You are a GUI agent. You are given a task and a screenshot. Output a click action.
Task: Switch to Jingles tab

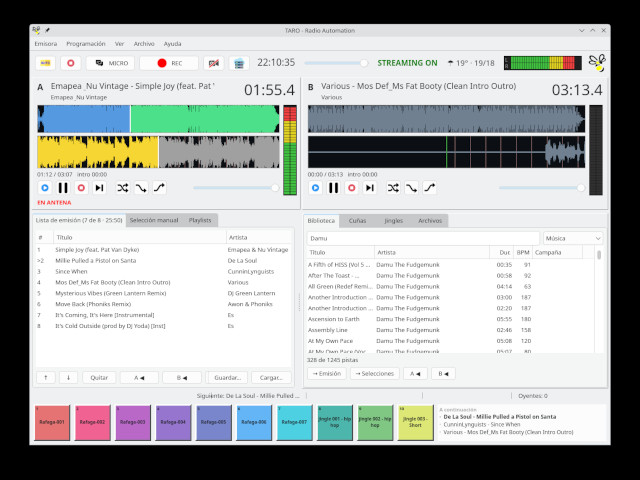click(393, 221)
